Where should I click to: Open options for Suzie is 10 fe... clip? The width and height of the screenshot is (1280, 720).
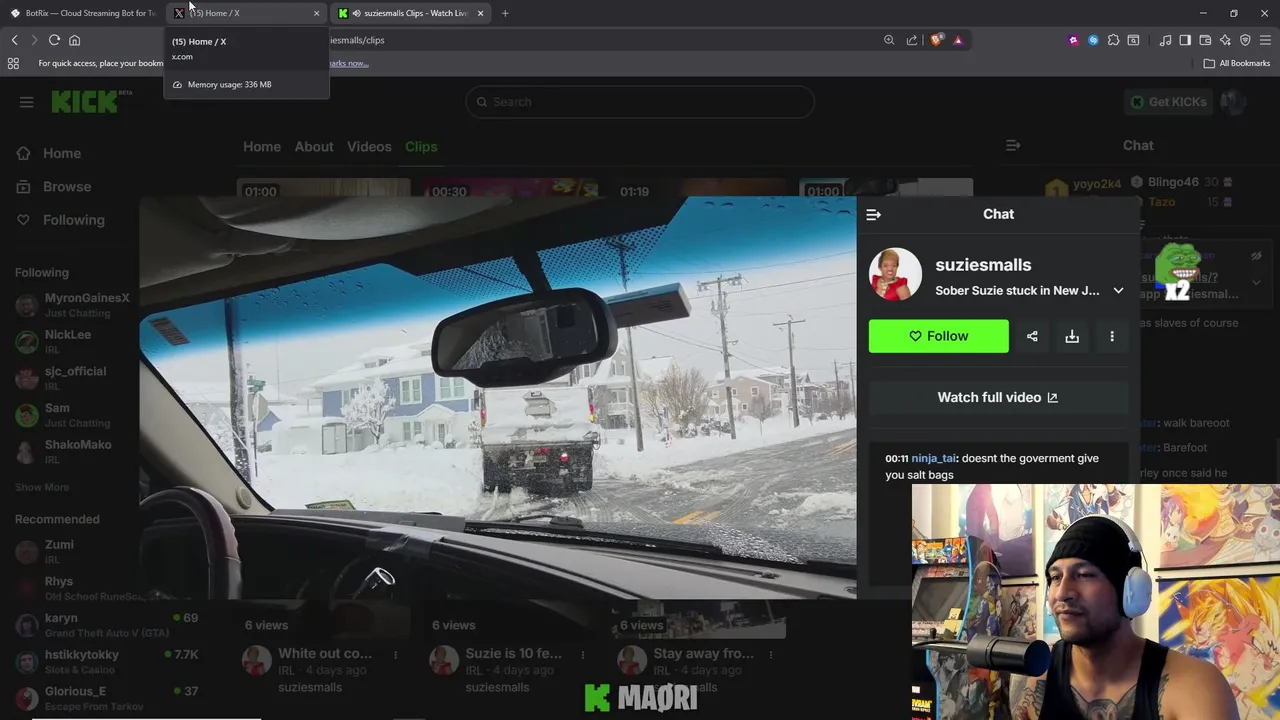pos(583,654)
